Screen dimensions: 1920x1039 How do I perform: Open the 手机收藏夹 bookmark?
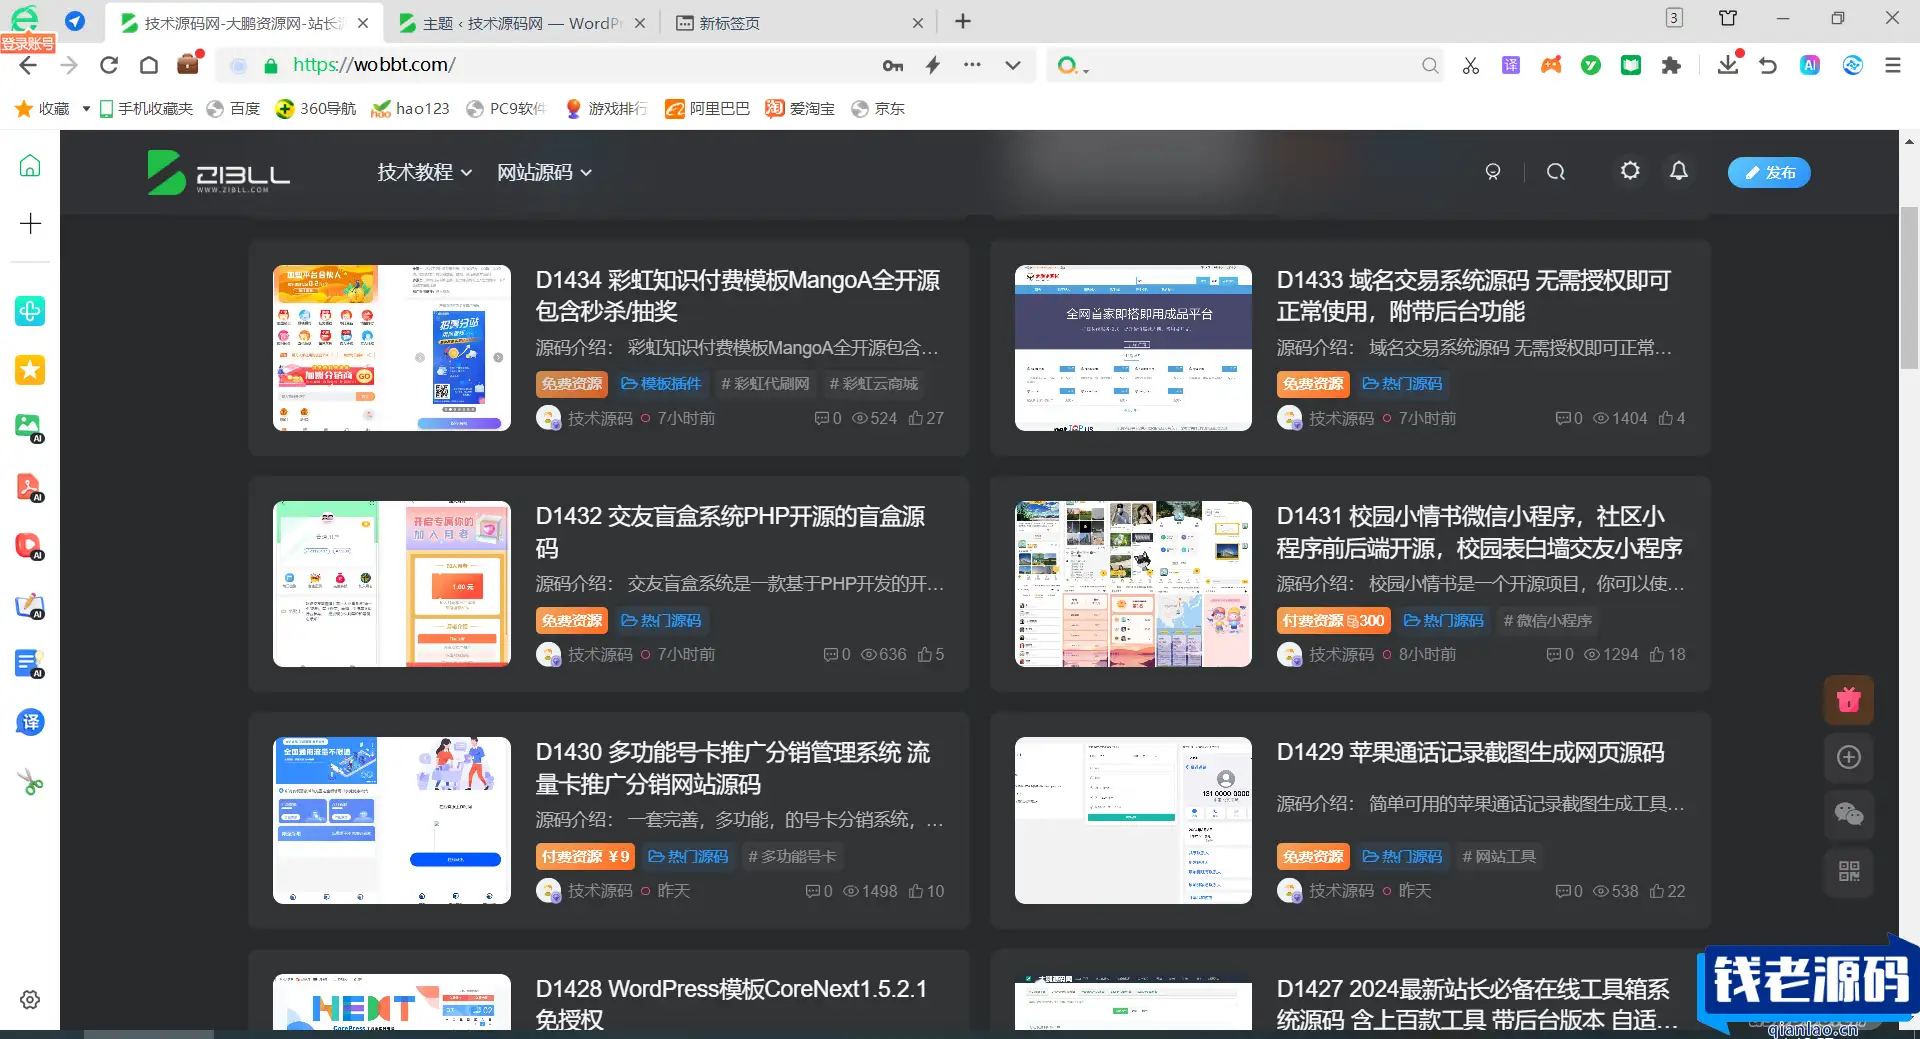point(146,109)
